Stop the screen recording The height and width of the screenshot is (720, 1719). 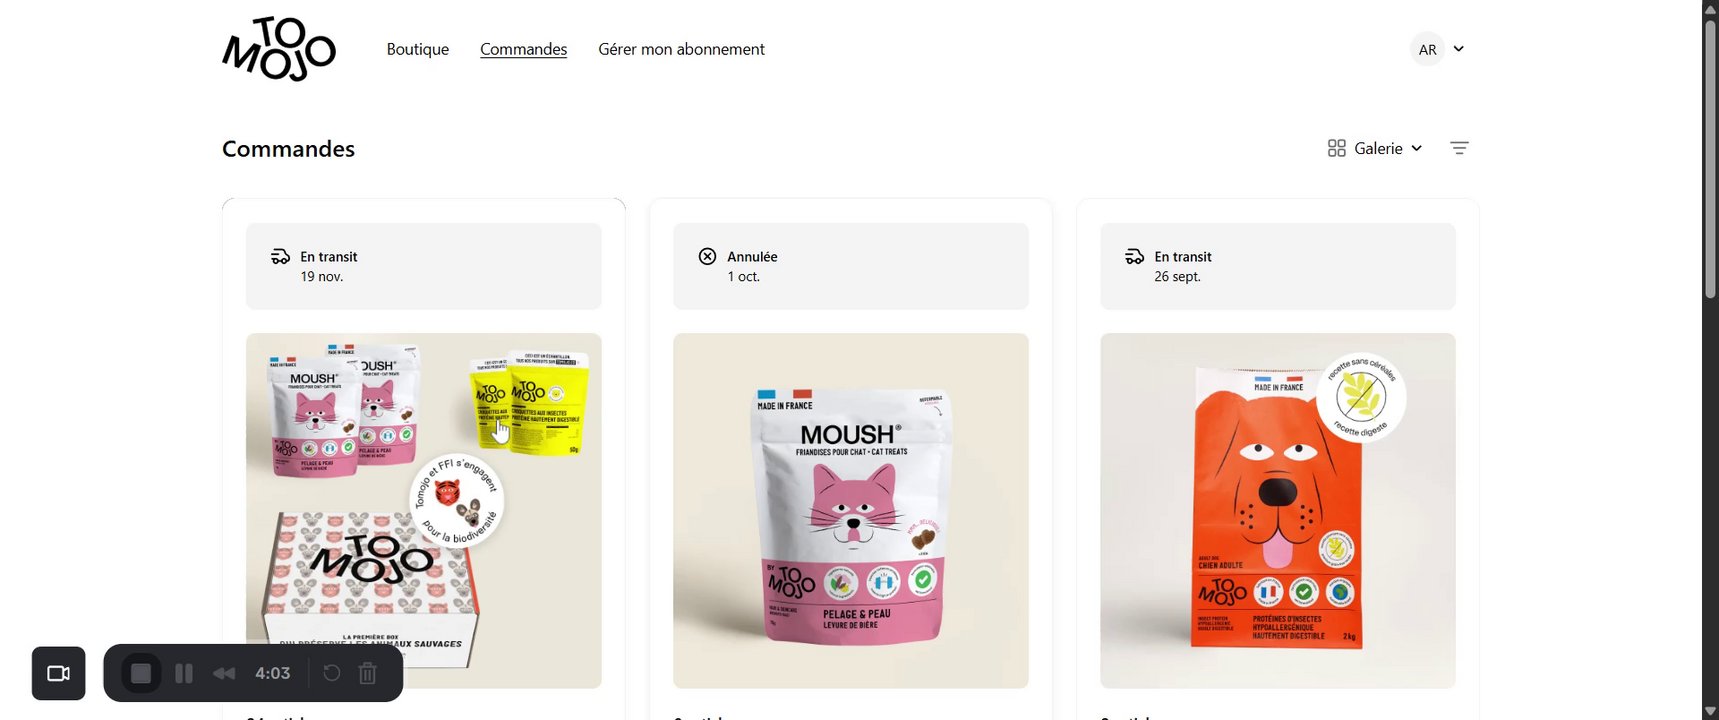pos(141,674)
